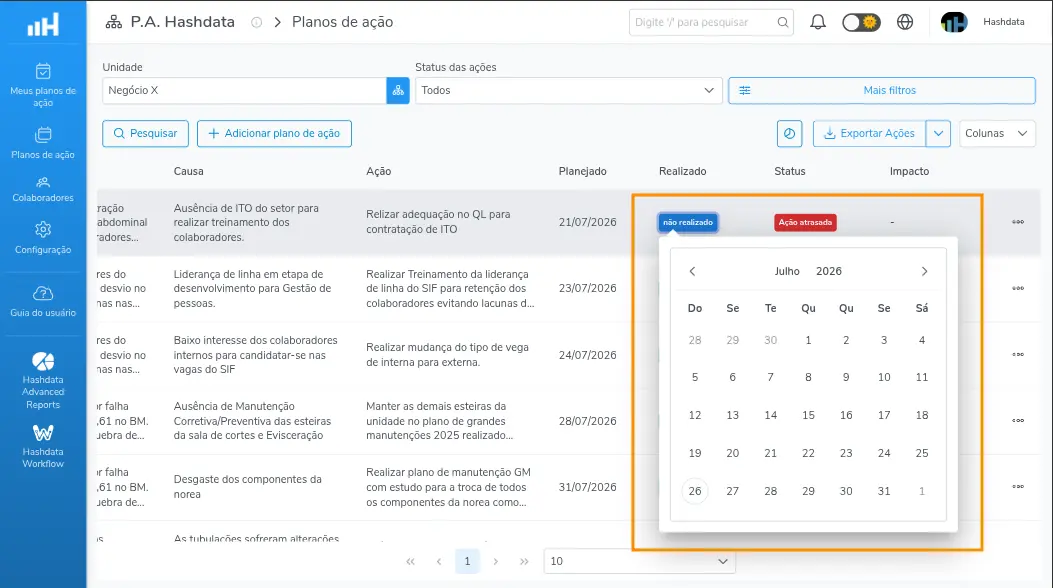
Task: Open Colaboradores in the sidebar
Action: 43,189
